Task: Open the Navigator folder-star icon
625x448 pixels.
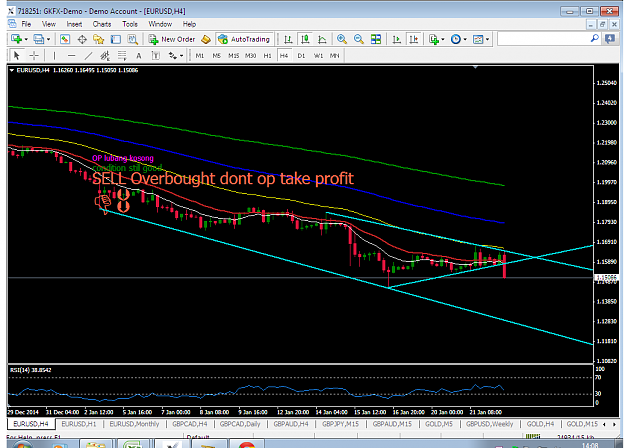Action: point(98,39)
